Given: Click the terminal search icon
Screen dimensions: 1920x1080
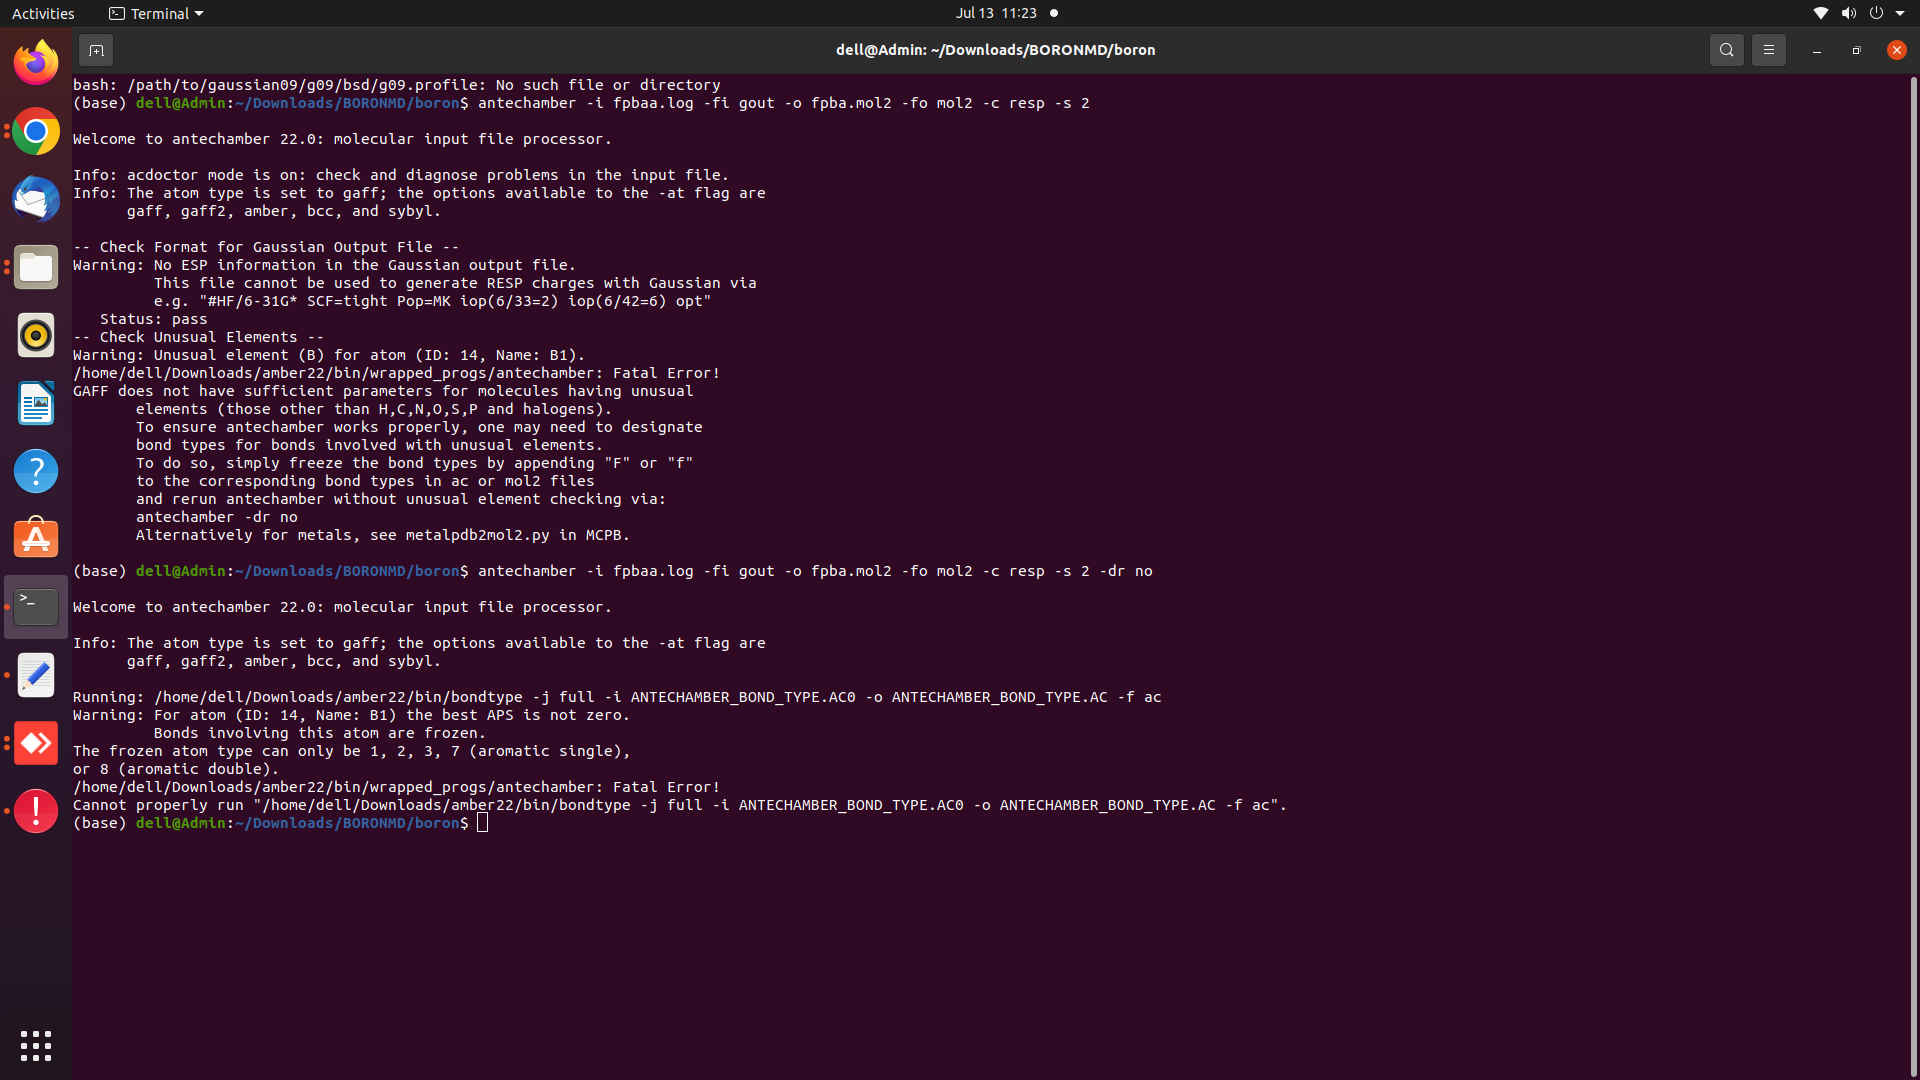Looking at the screenshot, I should 1726,50.
